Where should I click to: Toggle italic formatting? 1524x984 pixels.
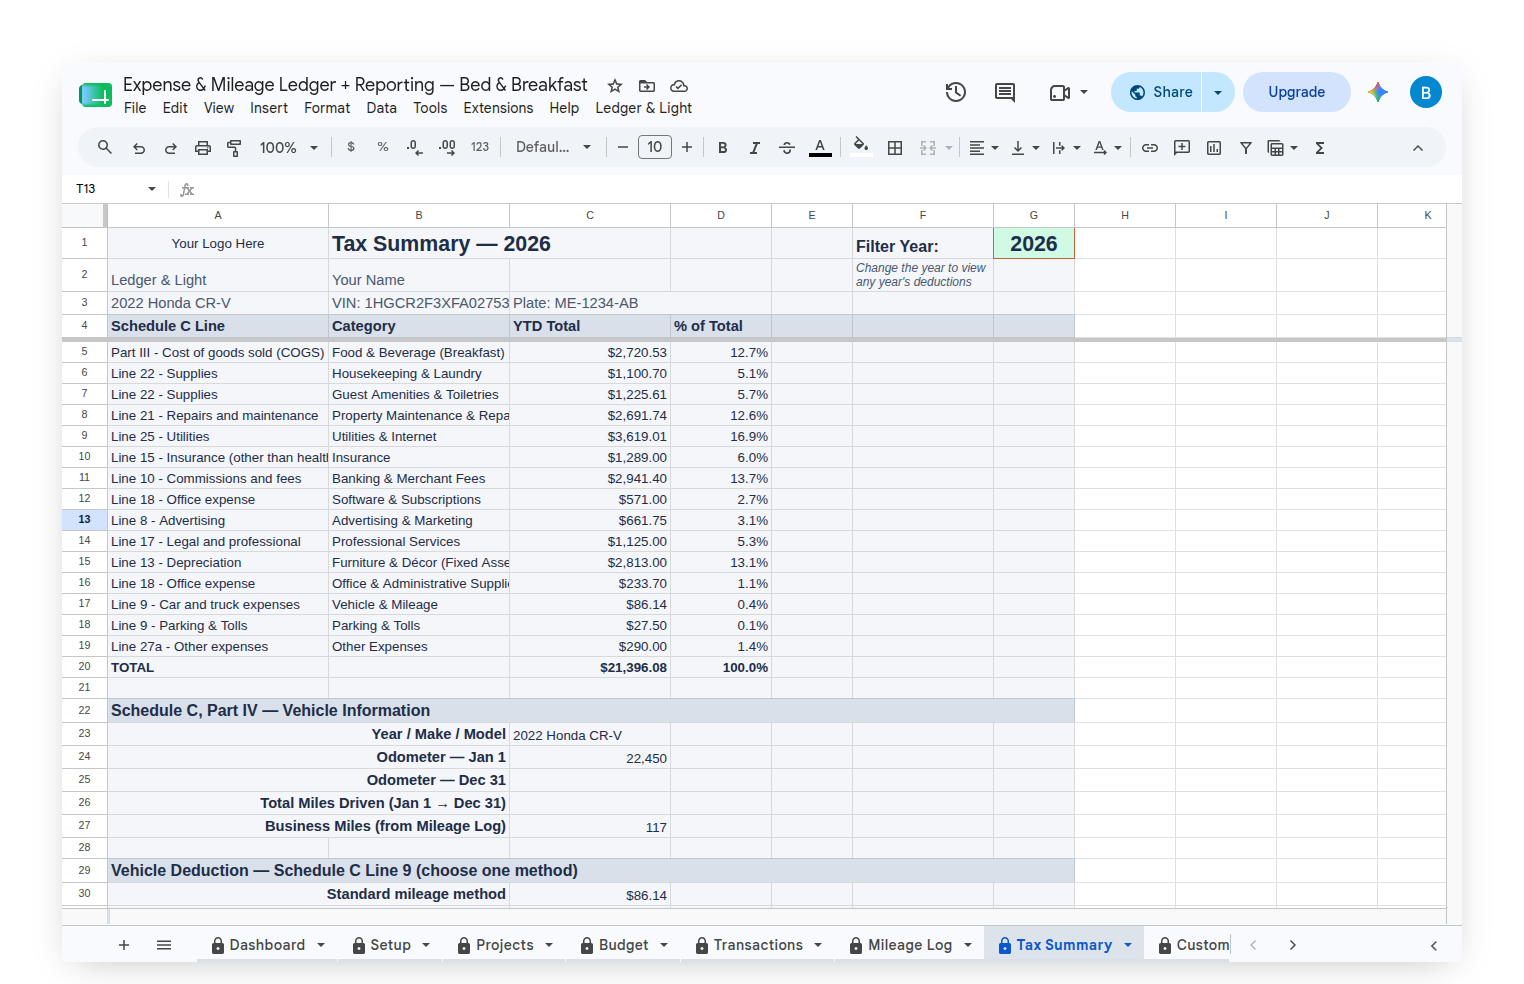point(755,148)
